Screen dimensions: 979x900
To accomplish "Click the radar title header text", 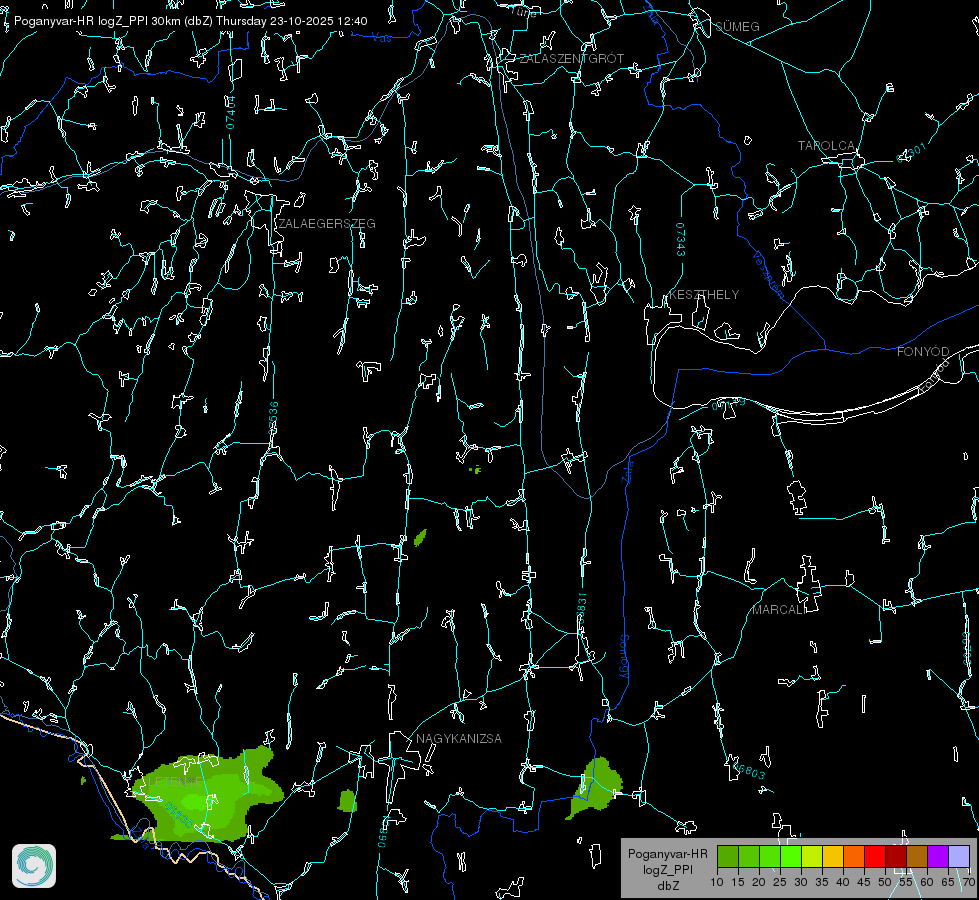I will (190, 21).
